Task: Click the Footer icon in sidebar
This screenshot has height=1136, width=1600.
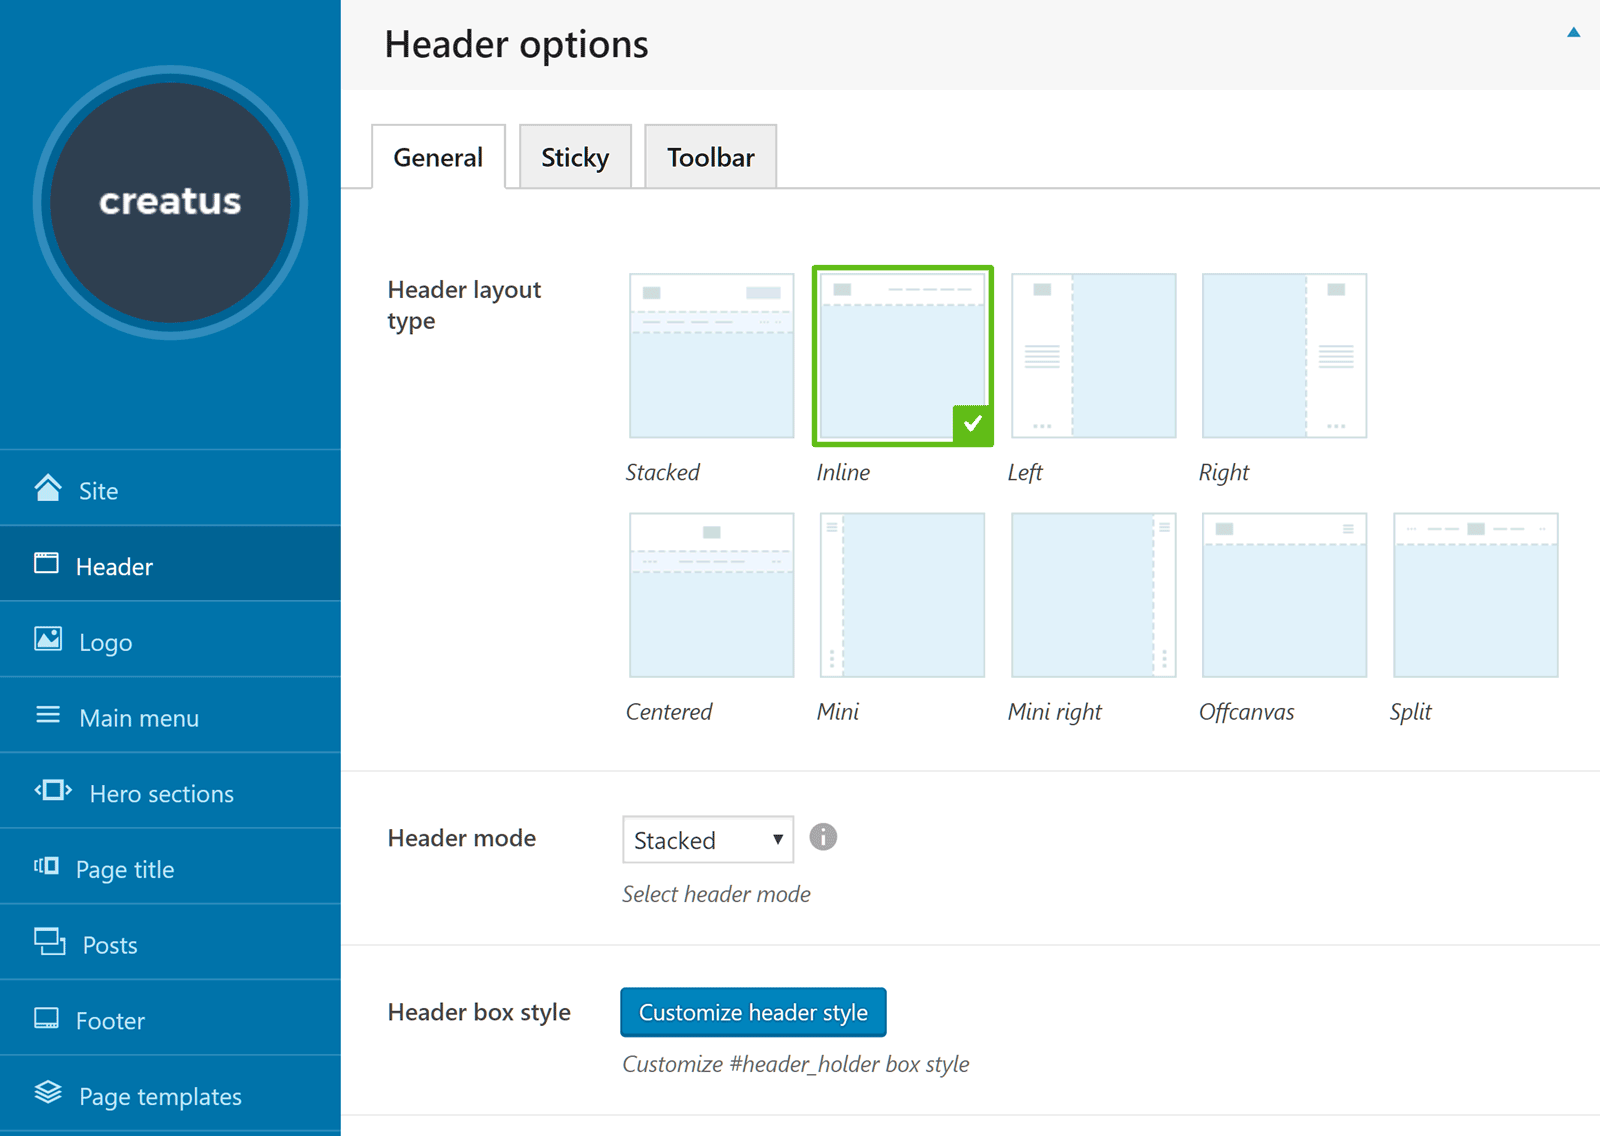Action: click(46, 1018)
